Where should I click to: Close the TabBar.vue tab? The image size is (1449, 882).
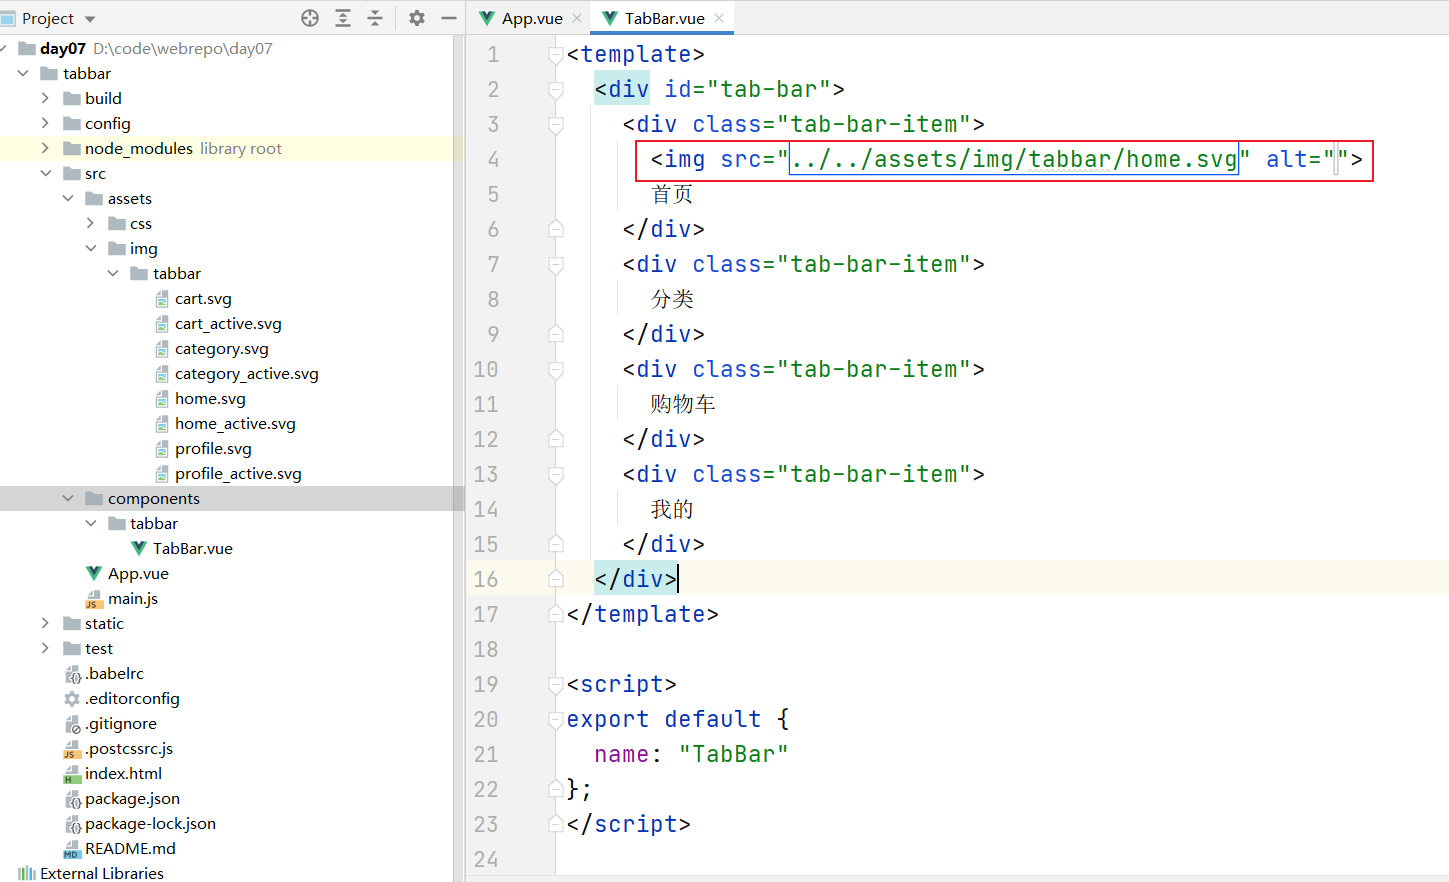click(719, 18)
